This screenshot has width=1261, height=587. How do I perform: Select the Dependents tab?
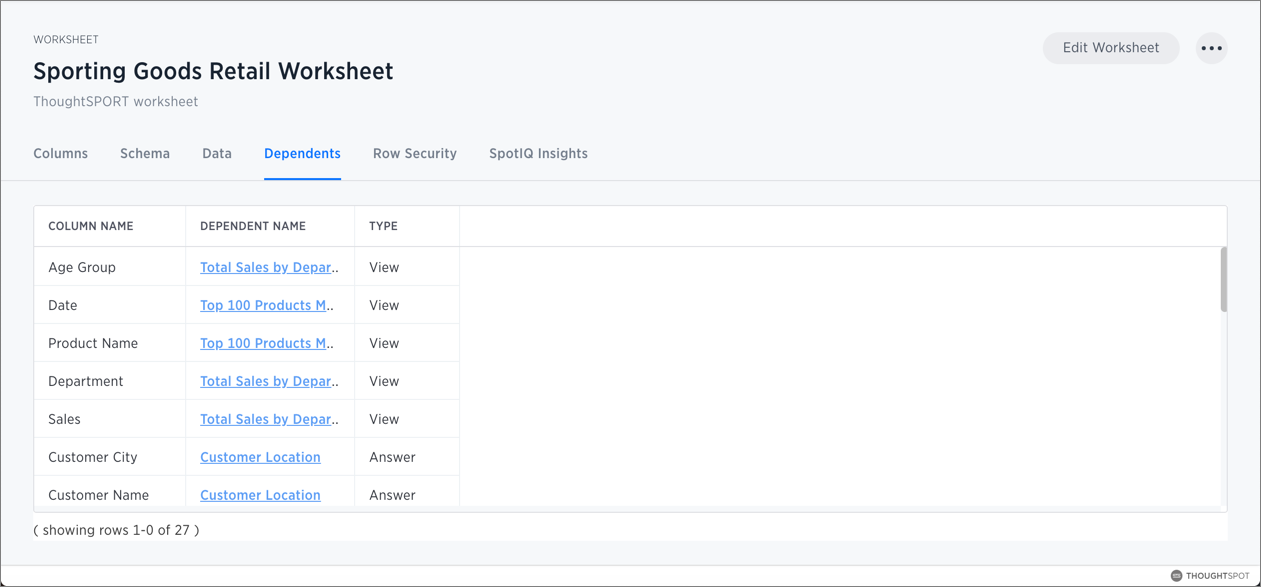coord(302,154)
